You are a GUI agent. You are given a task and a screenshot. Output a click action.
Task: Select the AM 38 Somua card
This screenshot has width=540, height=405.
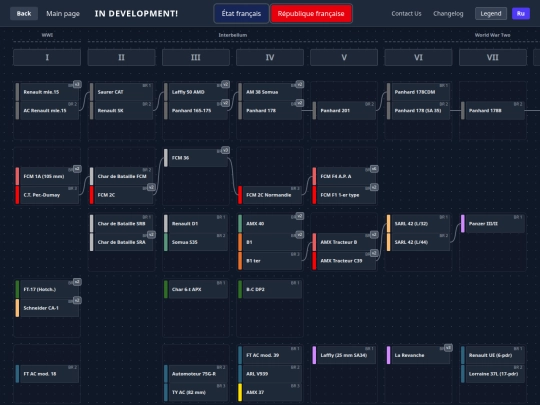tap(270, 92)
